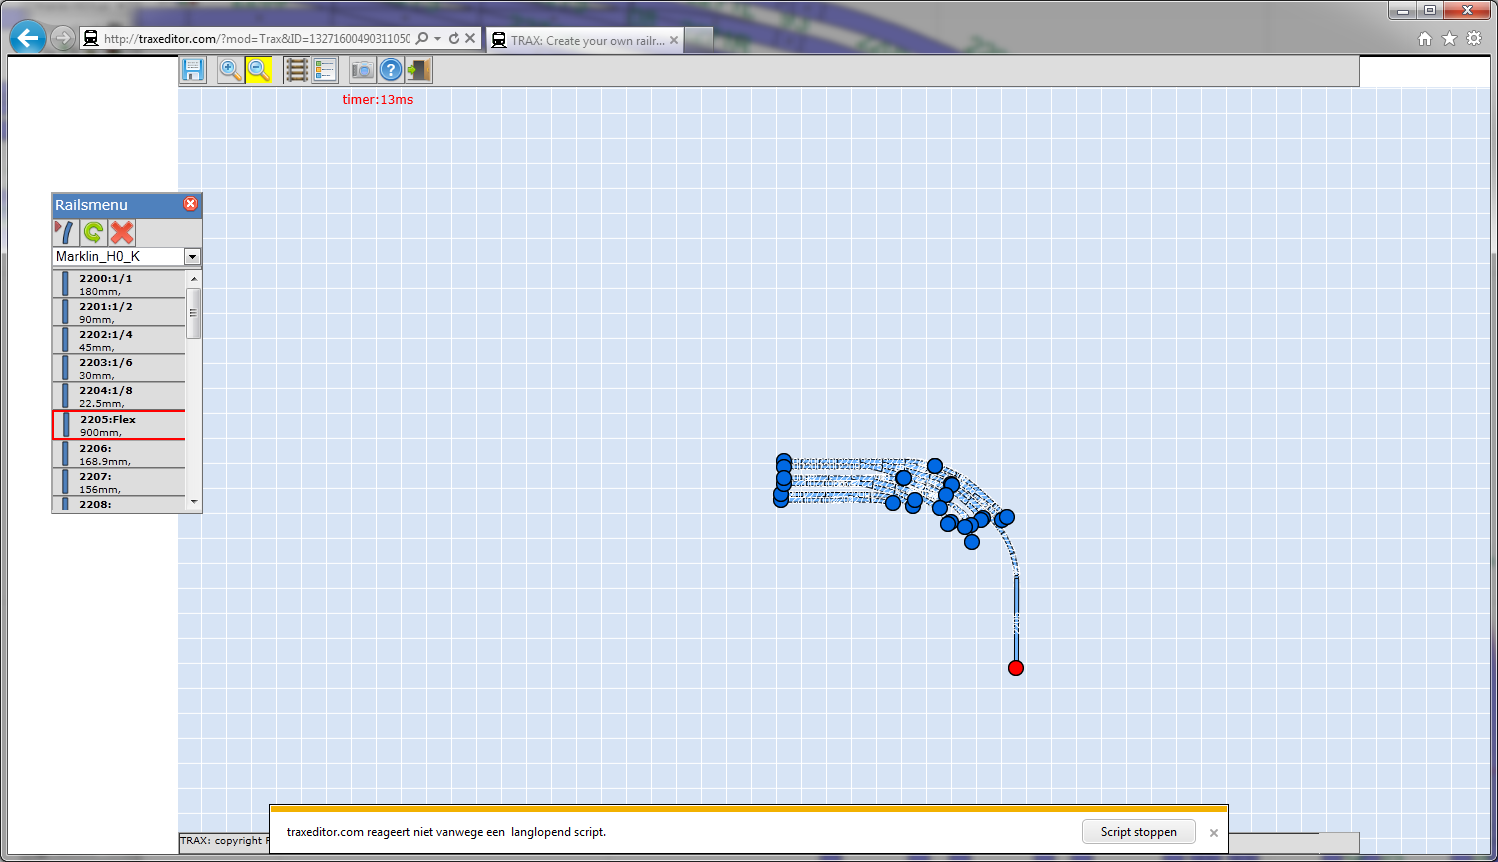Click the Script stoppen button
Viewport: 1498px width, 862px height.
[x=1139, y=832]
